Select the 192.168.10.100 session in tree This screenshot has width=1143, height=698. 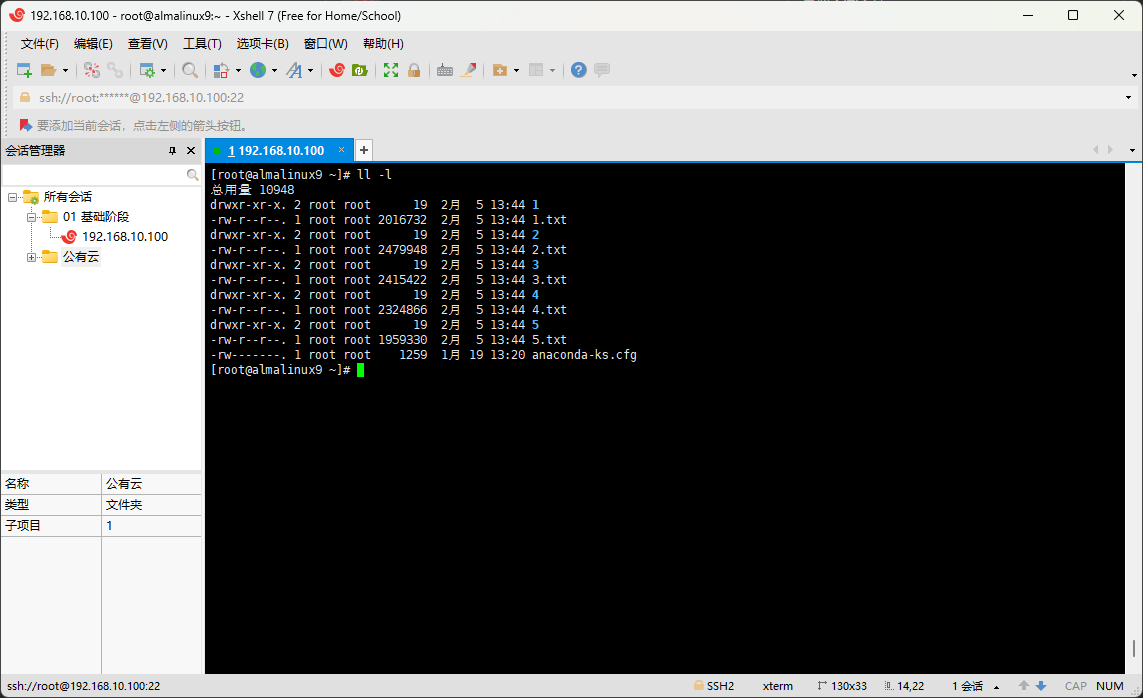click(124, 237)
